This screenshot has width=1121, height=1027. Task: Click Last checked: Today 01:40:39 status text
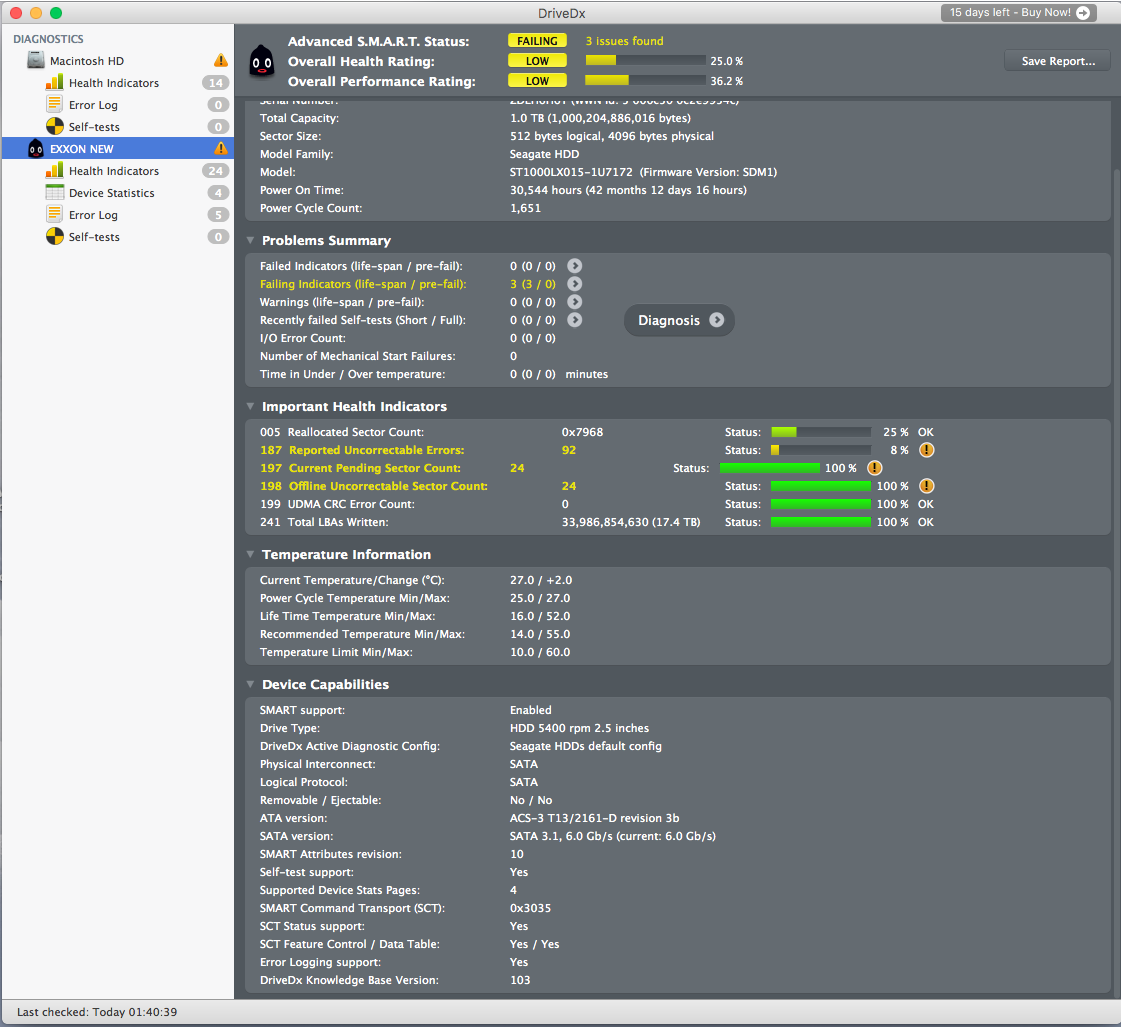[x=97, y=1012]
